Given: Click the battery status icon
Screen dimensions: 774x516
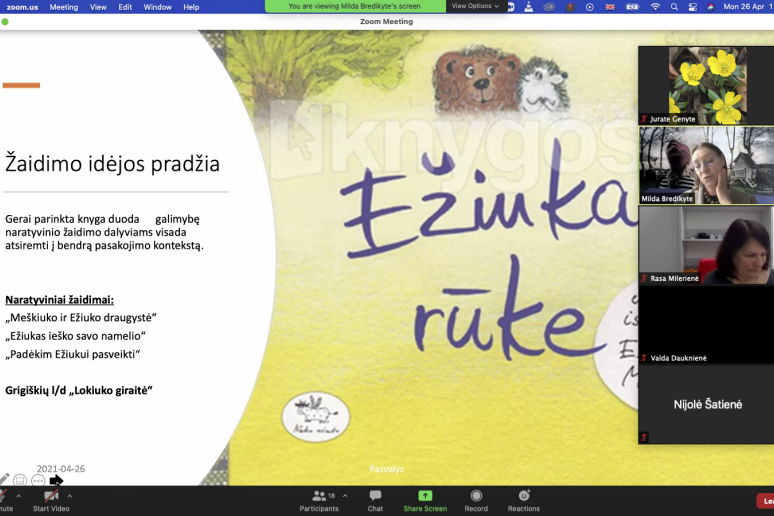Looking at the screenshot, I should pos(632,7).
